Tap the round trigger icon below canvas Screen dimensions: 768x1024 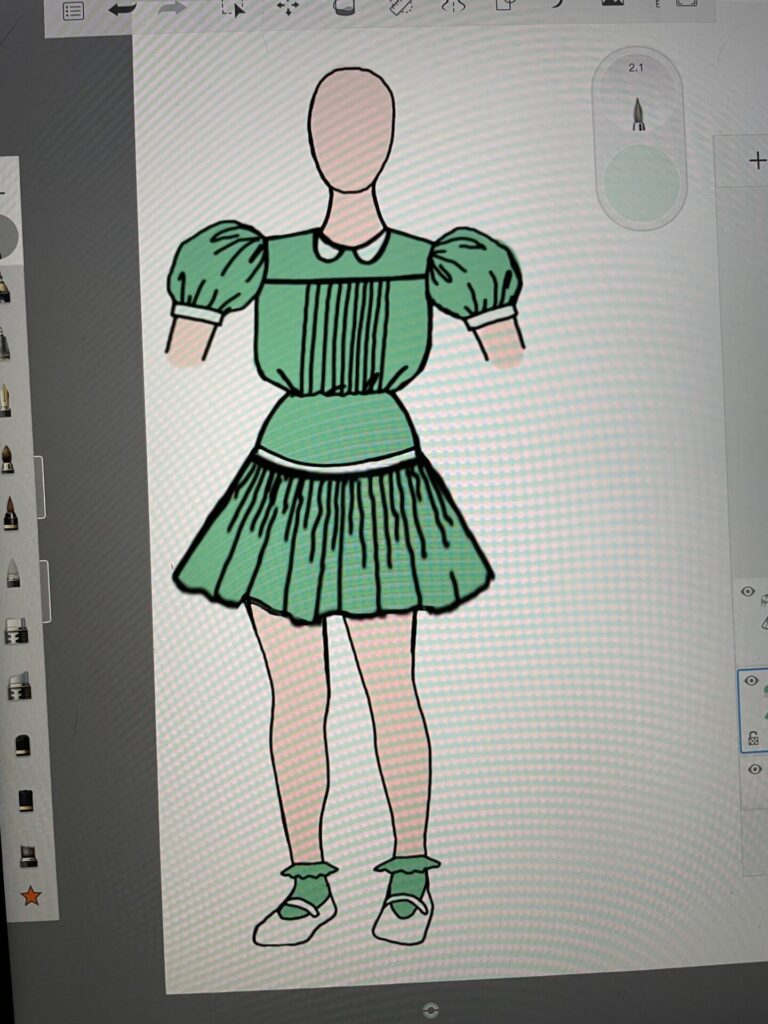point(431,1010)
